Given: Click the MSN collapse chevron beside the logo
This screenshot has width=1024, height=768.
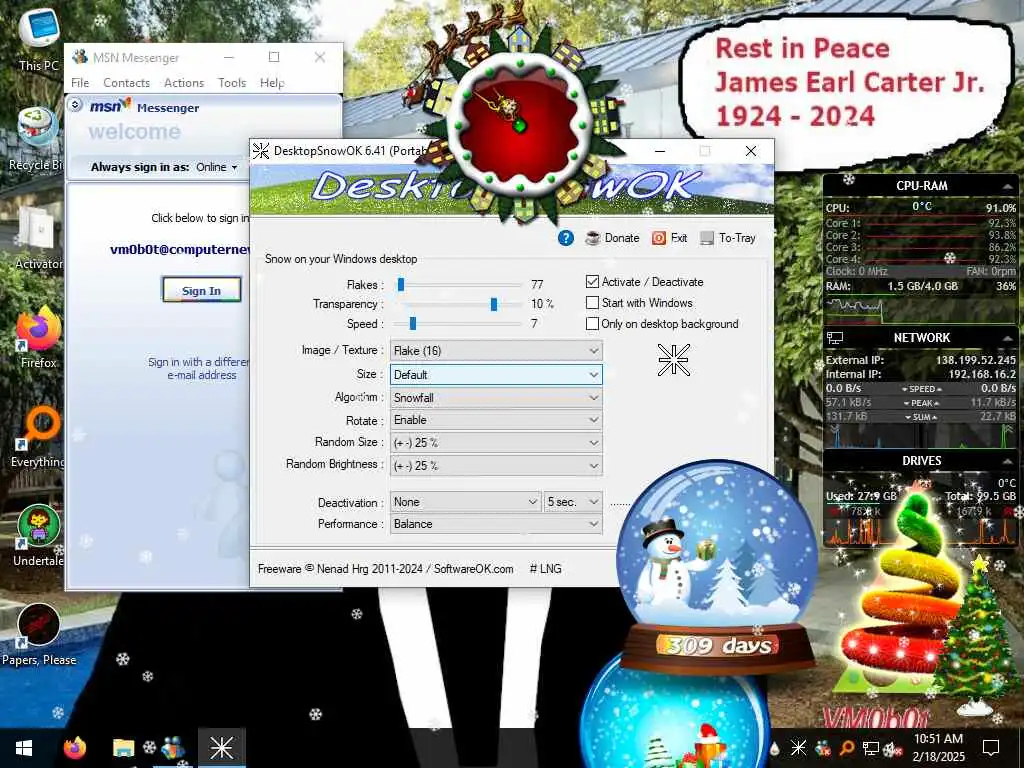Looking at the screenshot, I should [75, 104].
